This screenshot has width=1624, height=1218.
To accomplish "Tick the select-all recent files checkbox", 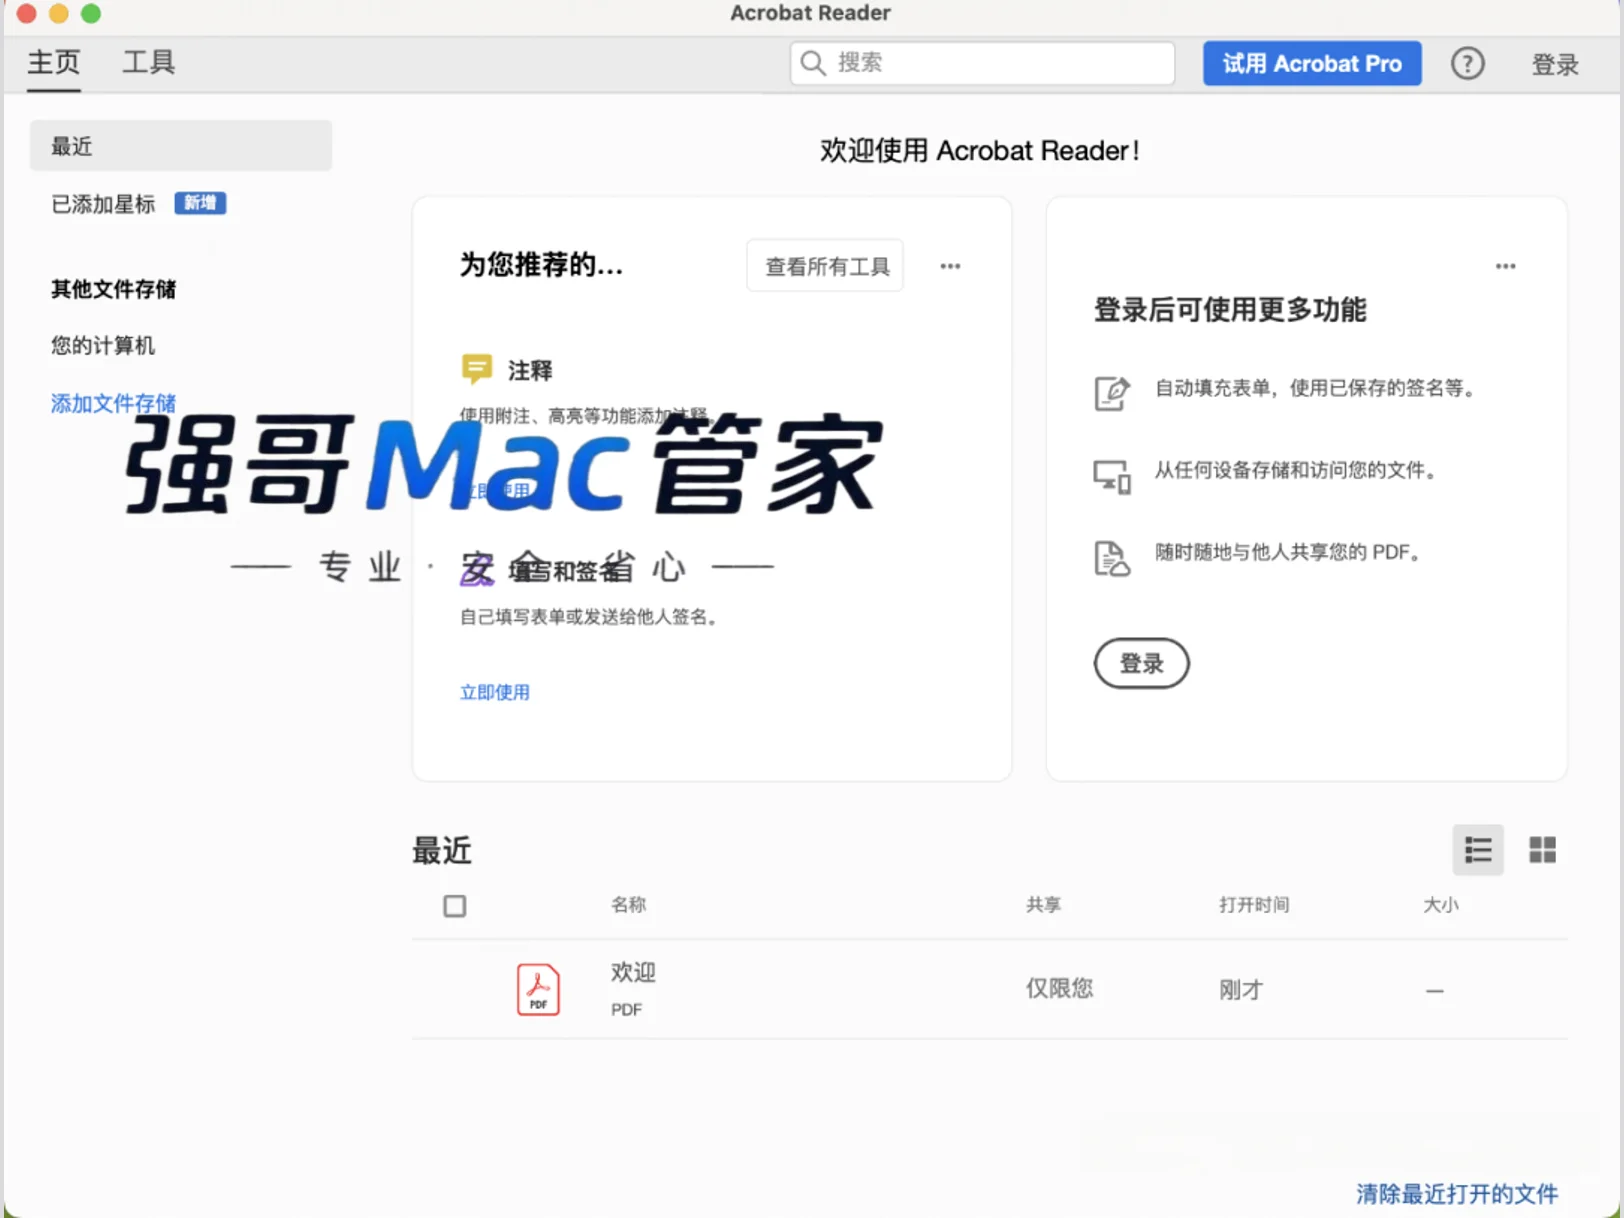I will coord(455,906).
